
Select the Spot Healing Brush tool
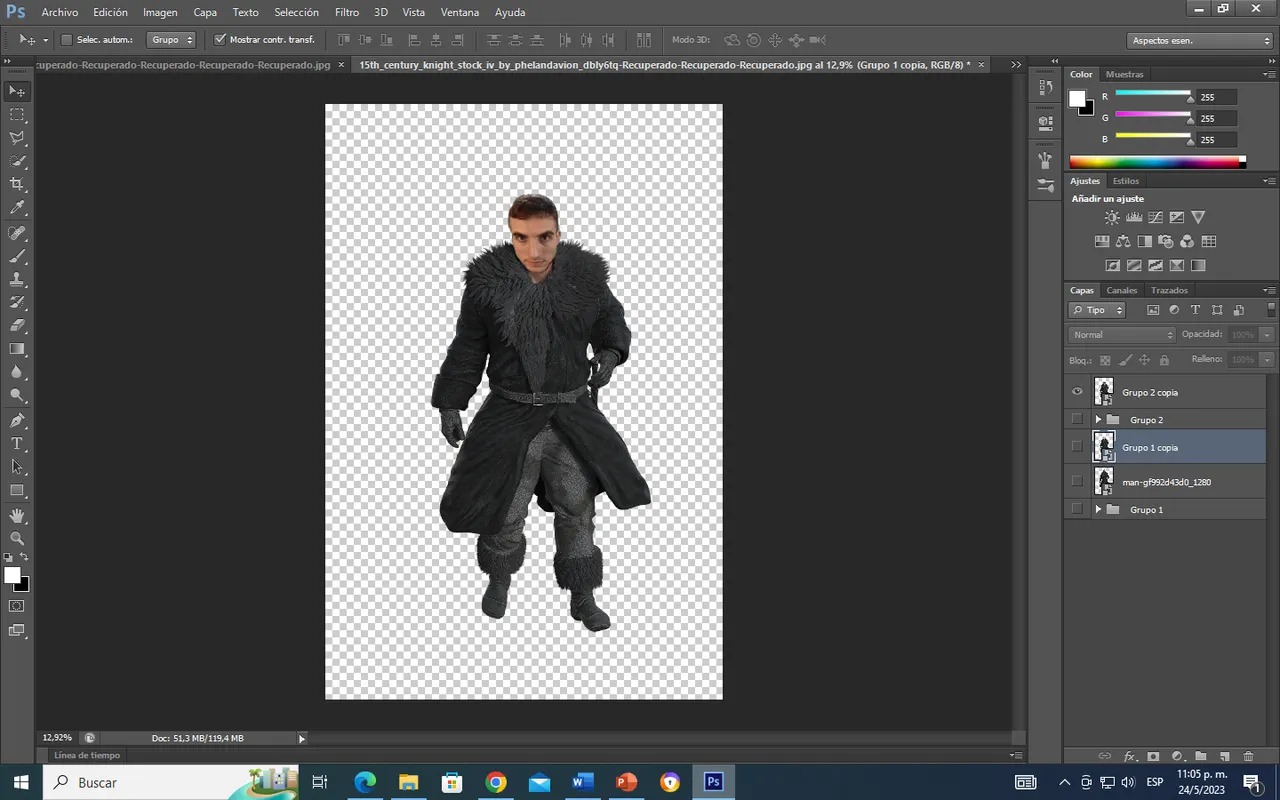pyautogui.click(x=17, y=233)
